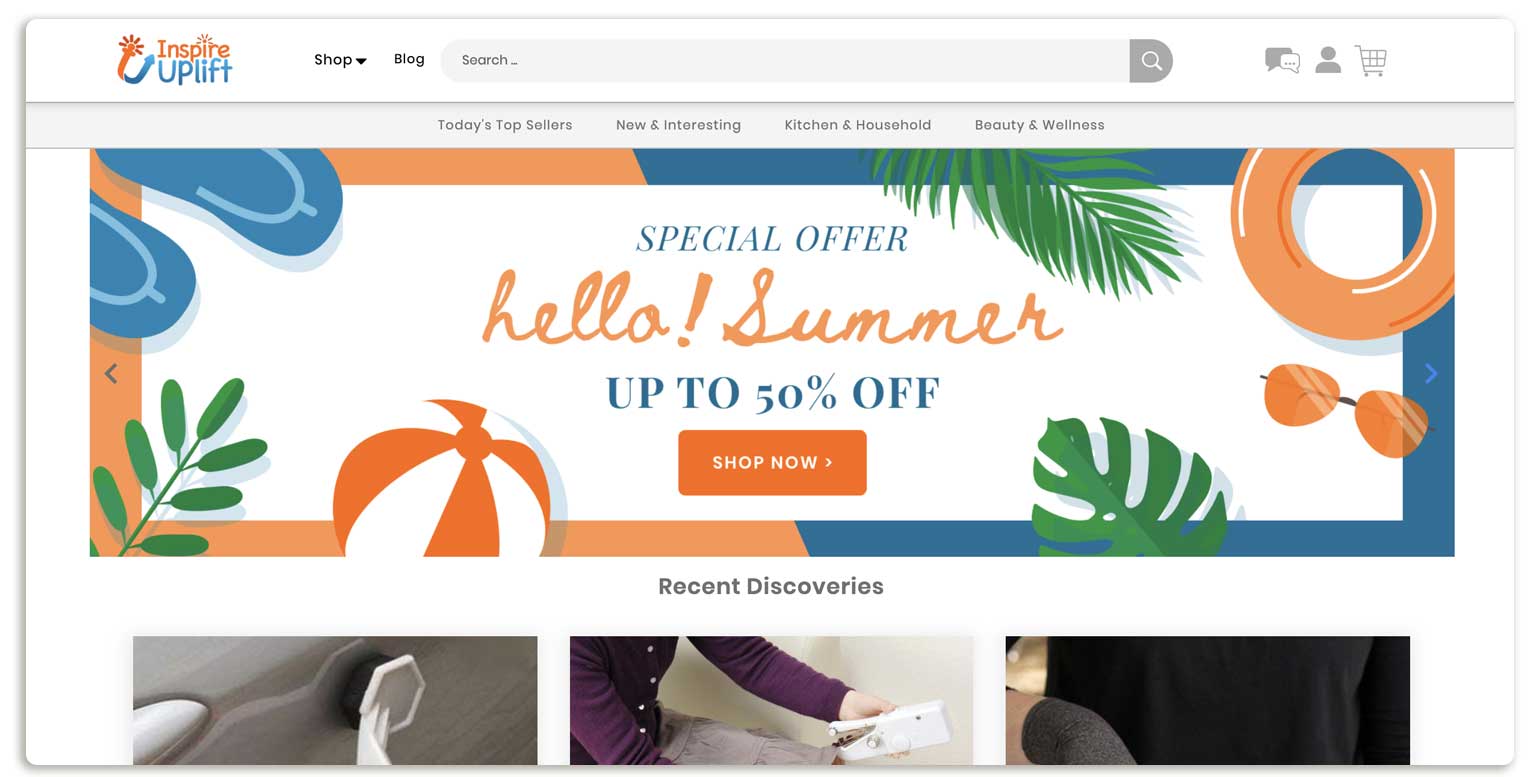View the shopping cart icon

pyautogui.click(x=1371, y=61)
